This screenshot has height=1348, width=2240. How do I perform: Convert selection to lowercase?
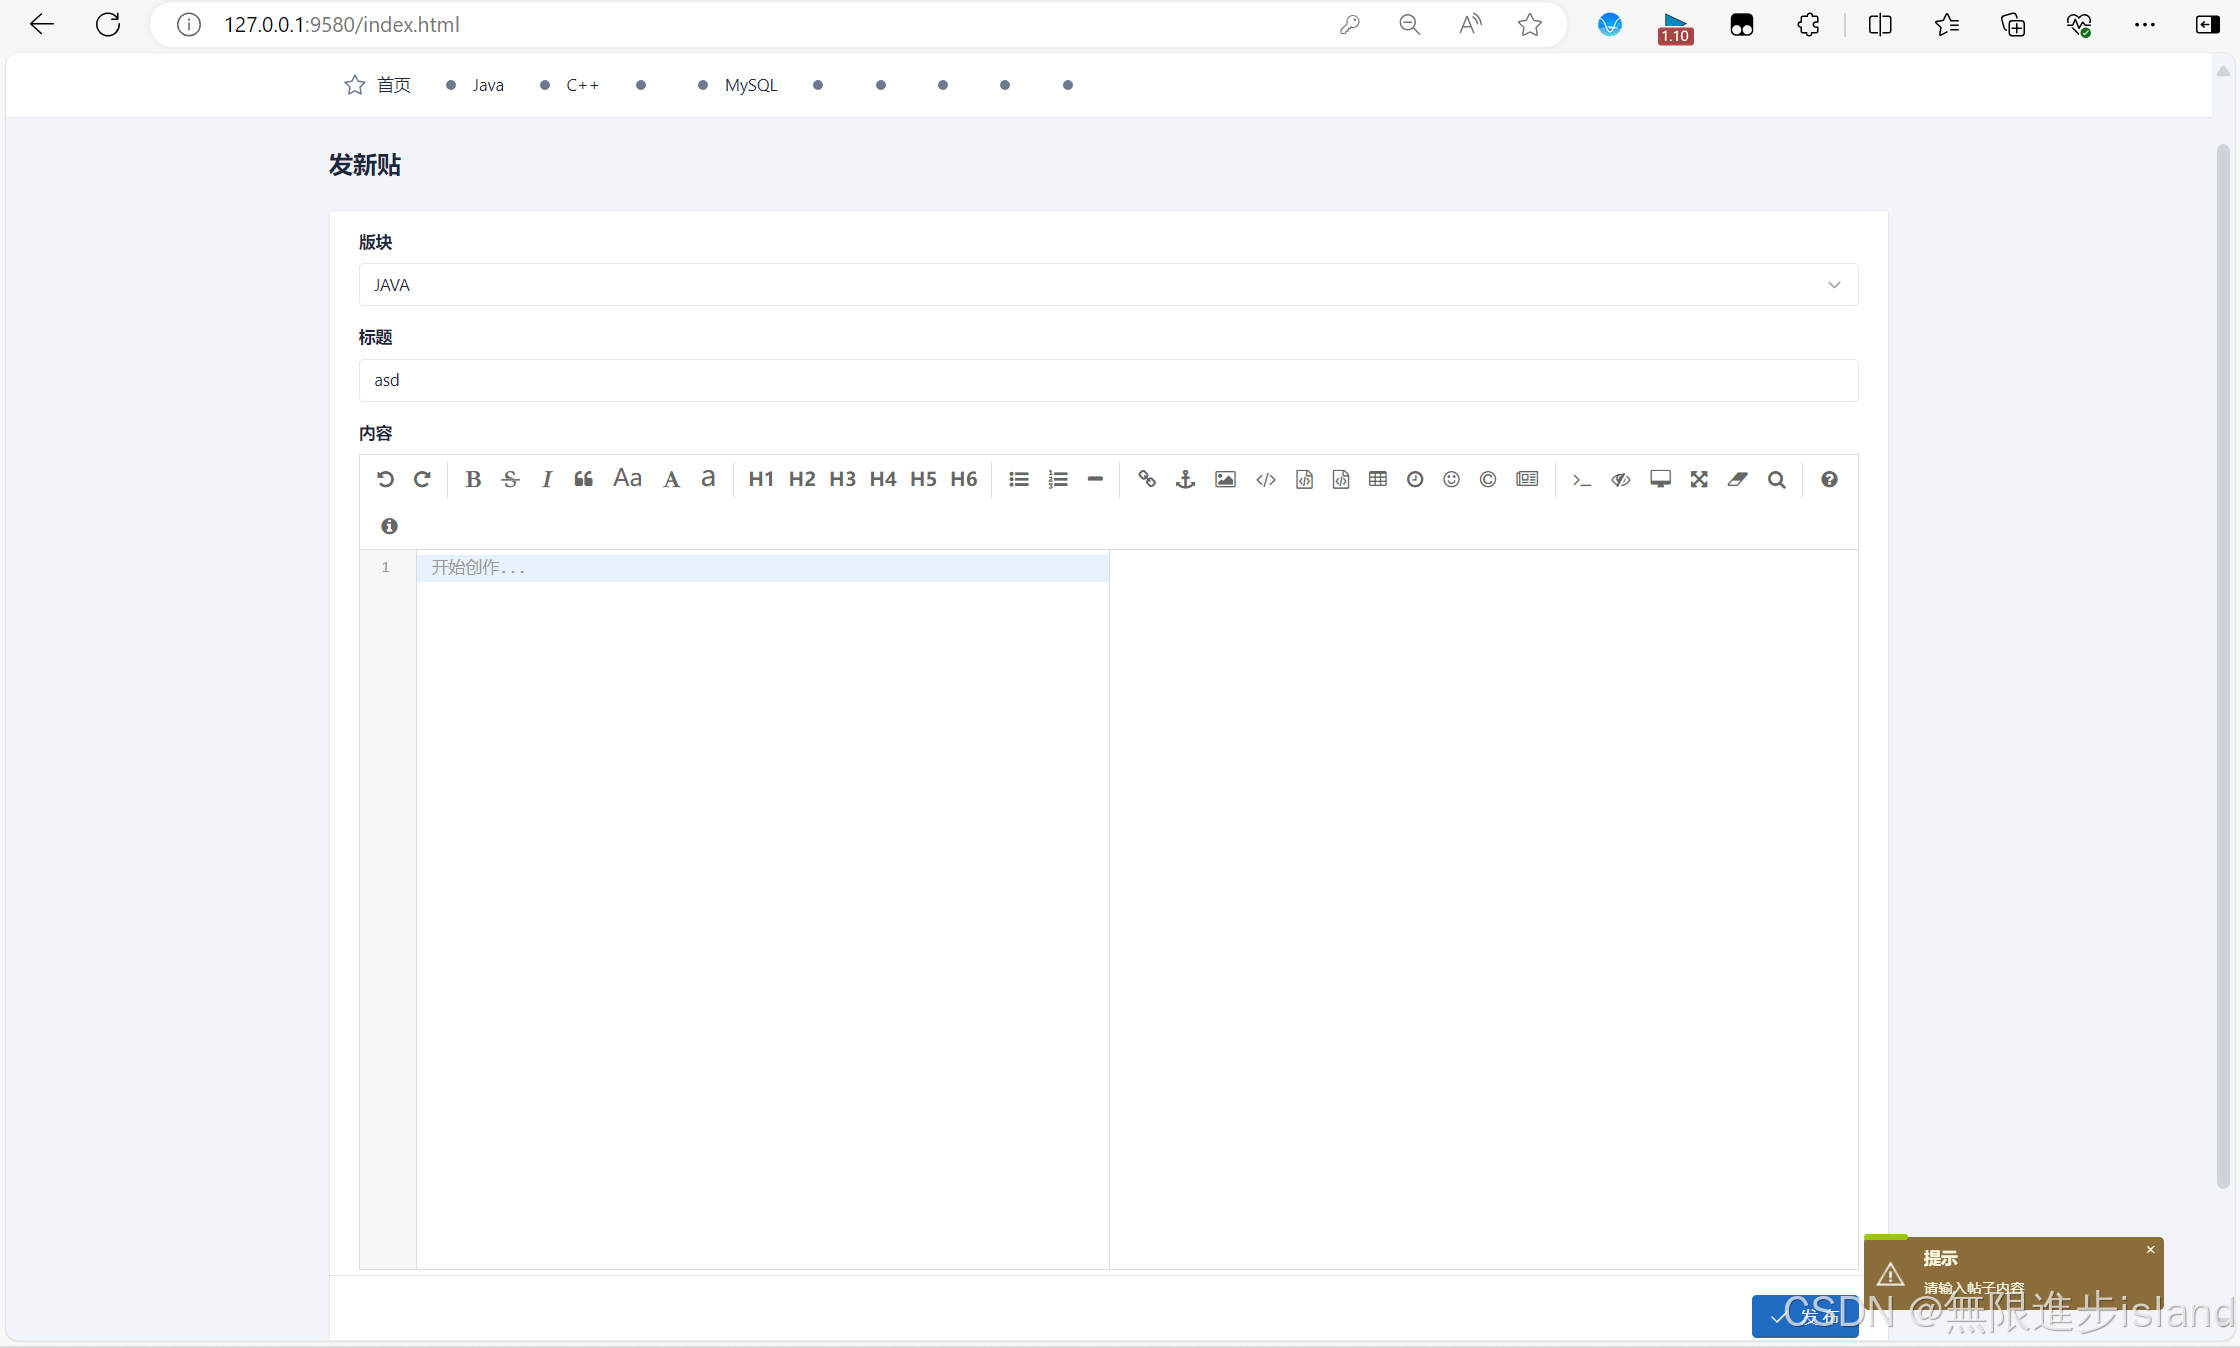point(708,478)
